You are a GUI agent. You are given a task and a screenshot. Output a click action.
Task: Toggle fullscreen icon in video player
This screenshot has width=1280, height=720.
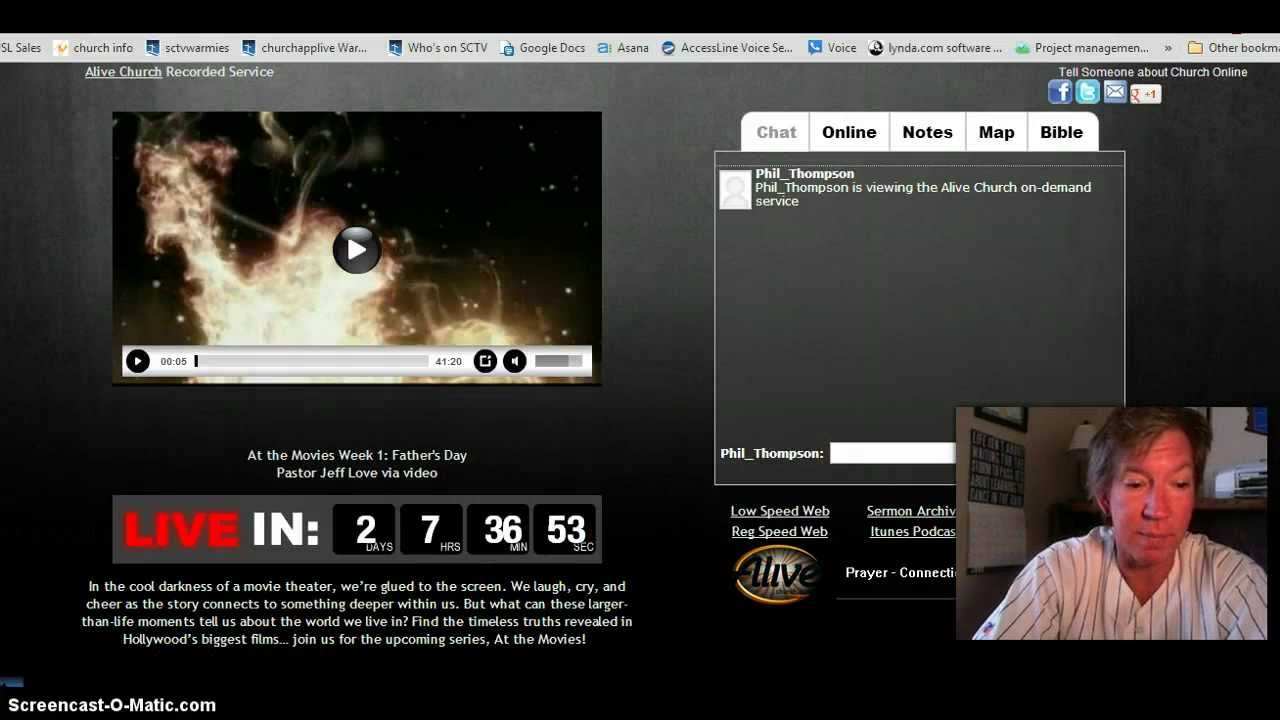pyautogui.click(x=485, y=361)
